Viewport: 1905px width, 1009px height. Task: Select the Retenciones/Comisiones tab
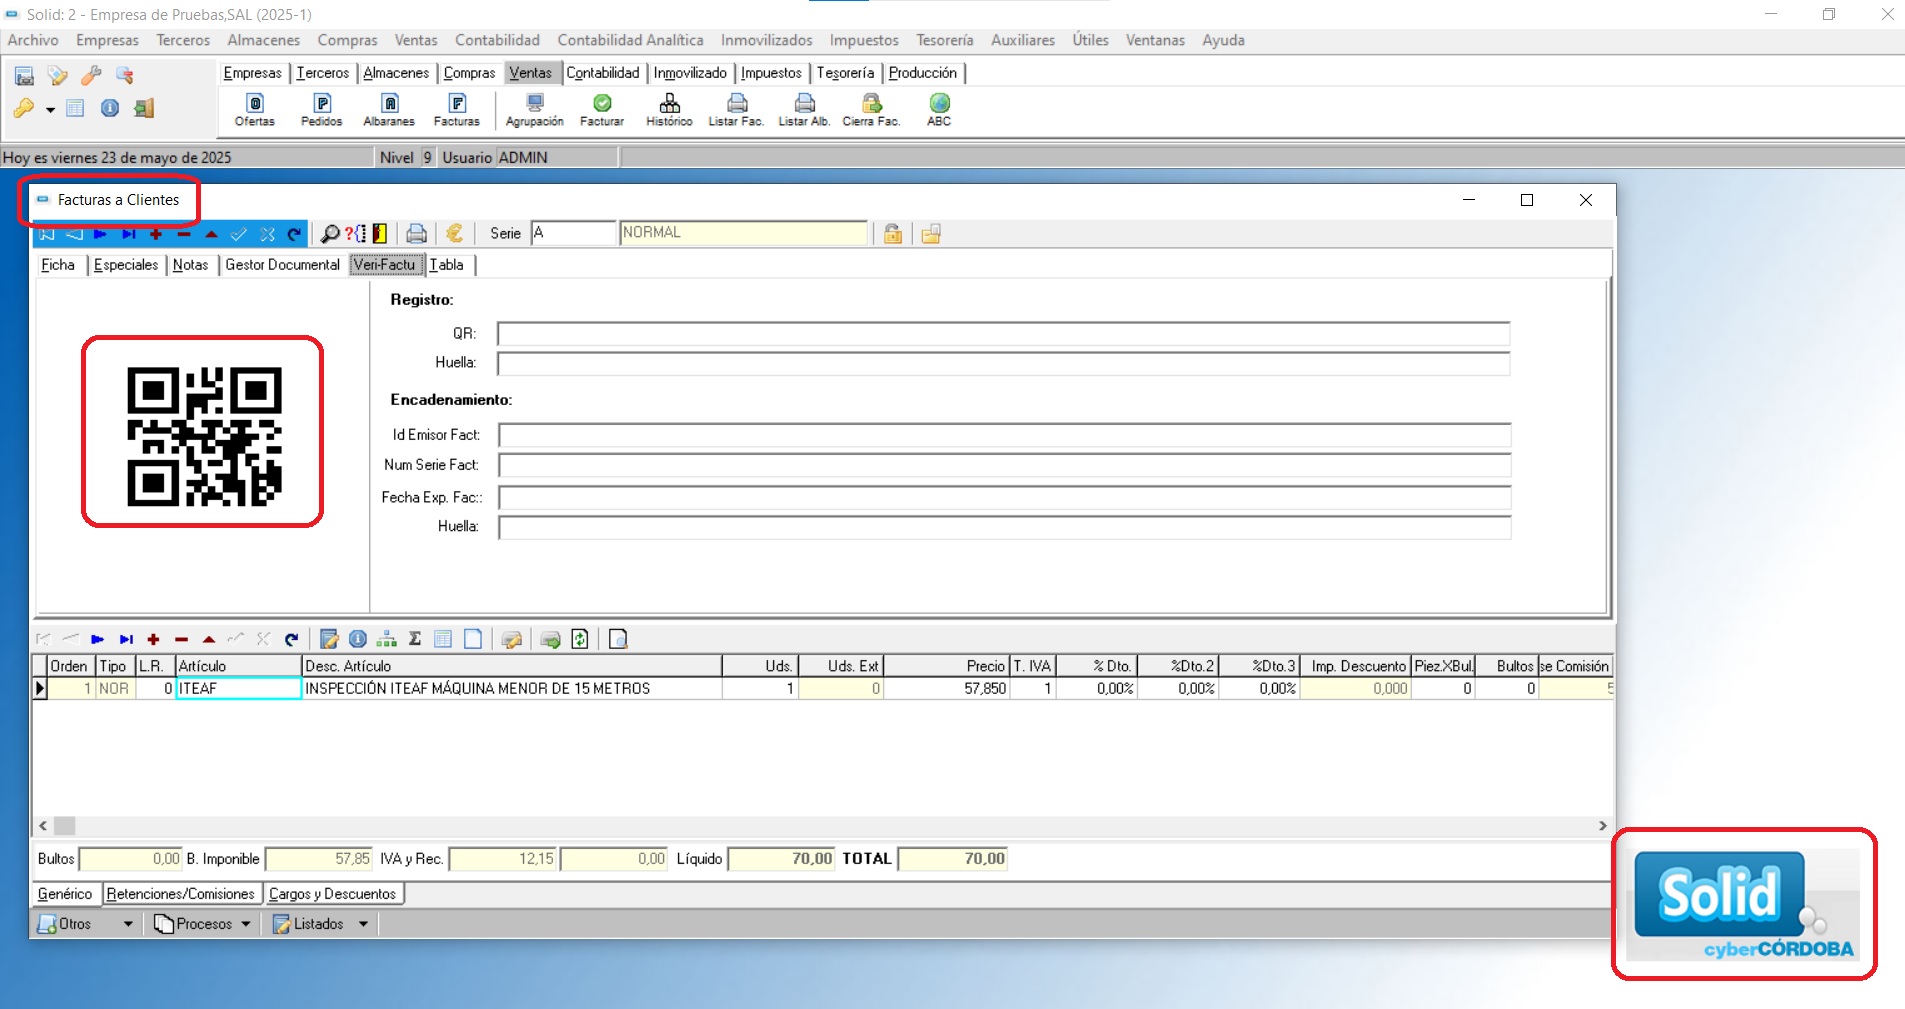click(181, 894)
